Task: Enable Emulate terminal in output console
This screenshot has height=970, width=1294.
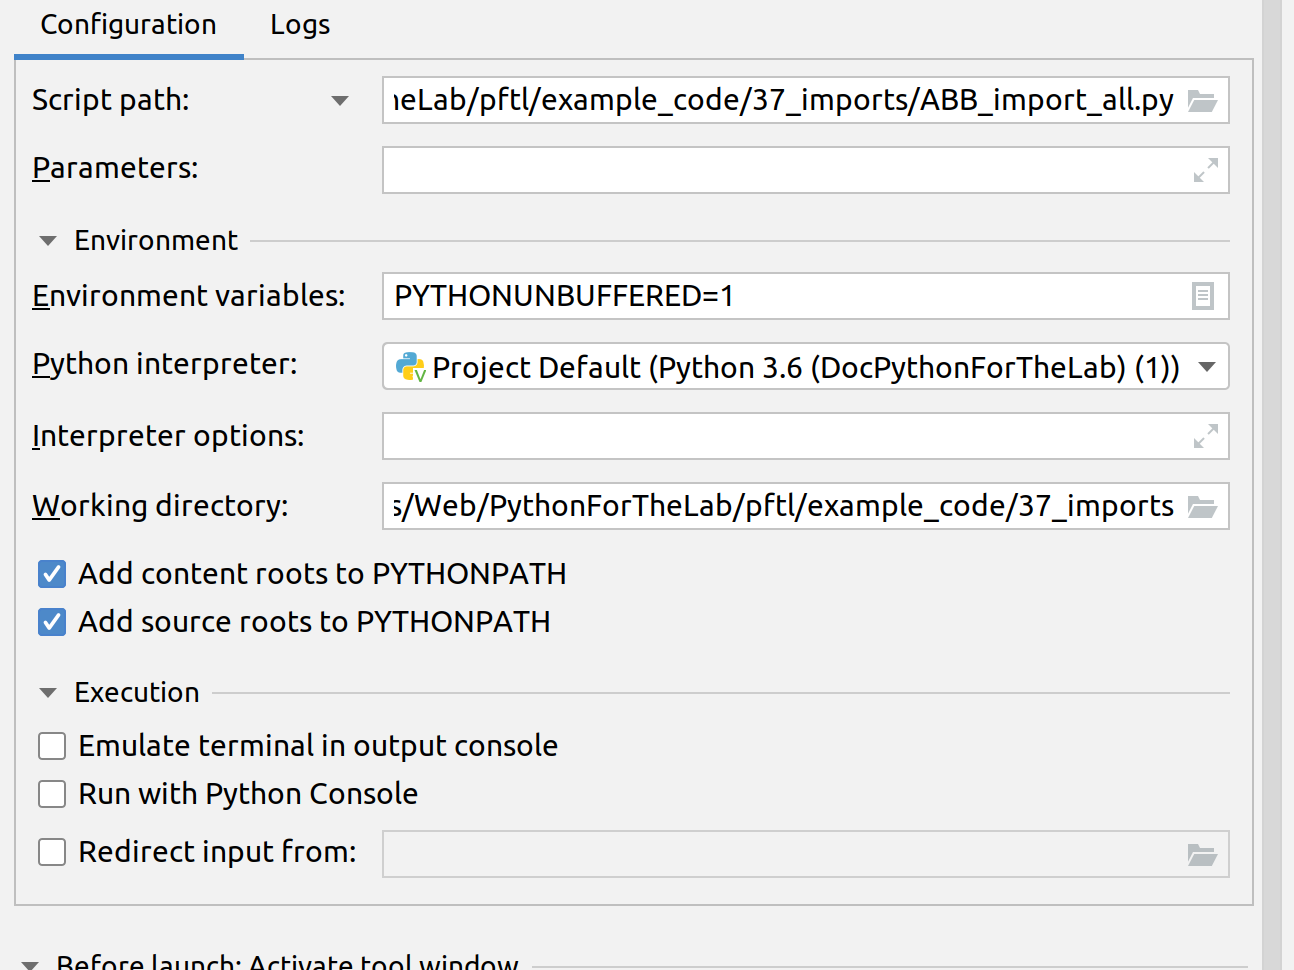Action: (51, 745)
